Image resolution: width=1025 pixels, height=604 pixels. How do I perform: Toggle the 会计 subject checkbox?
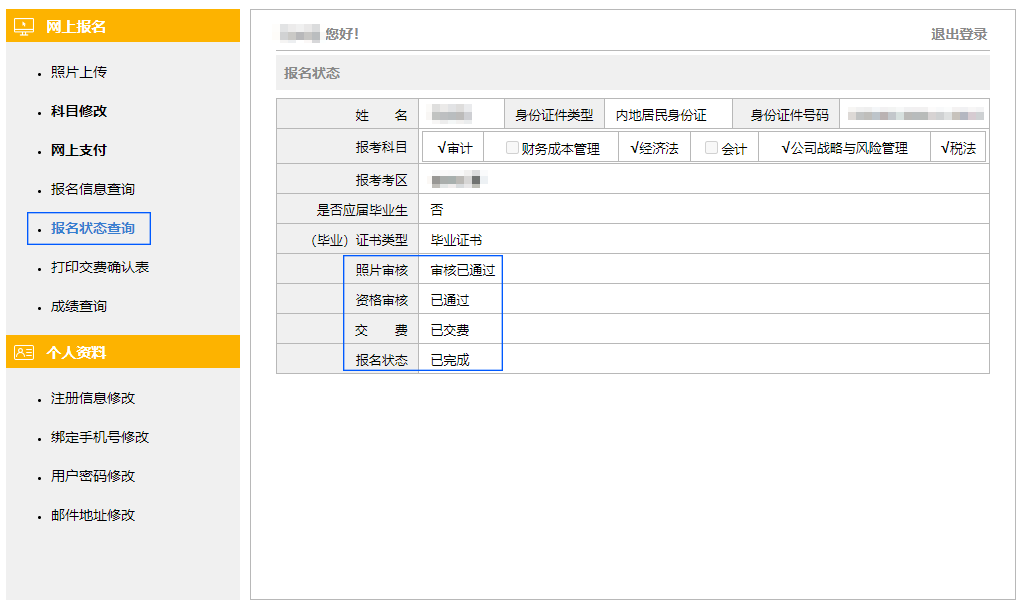711,148
